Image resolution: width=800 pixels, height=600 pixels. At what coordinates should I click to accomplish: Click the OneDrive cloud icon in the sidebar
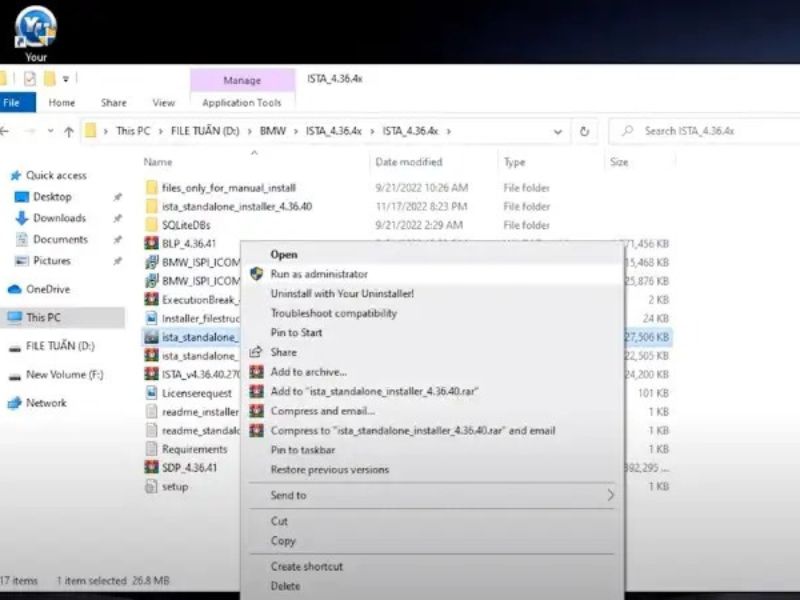pyautogui.click(x=15, y=289)
